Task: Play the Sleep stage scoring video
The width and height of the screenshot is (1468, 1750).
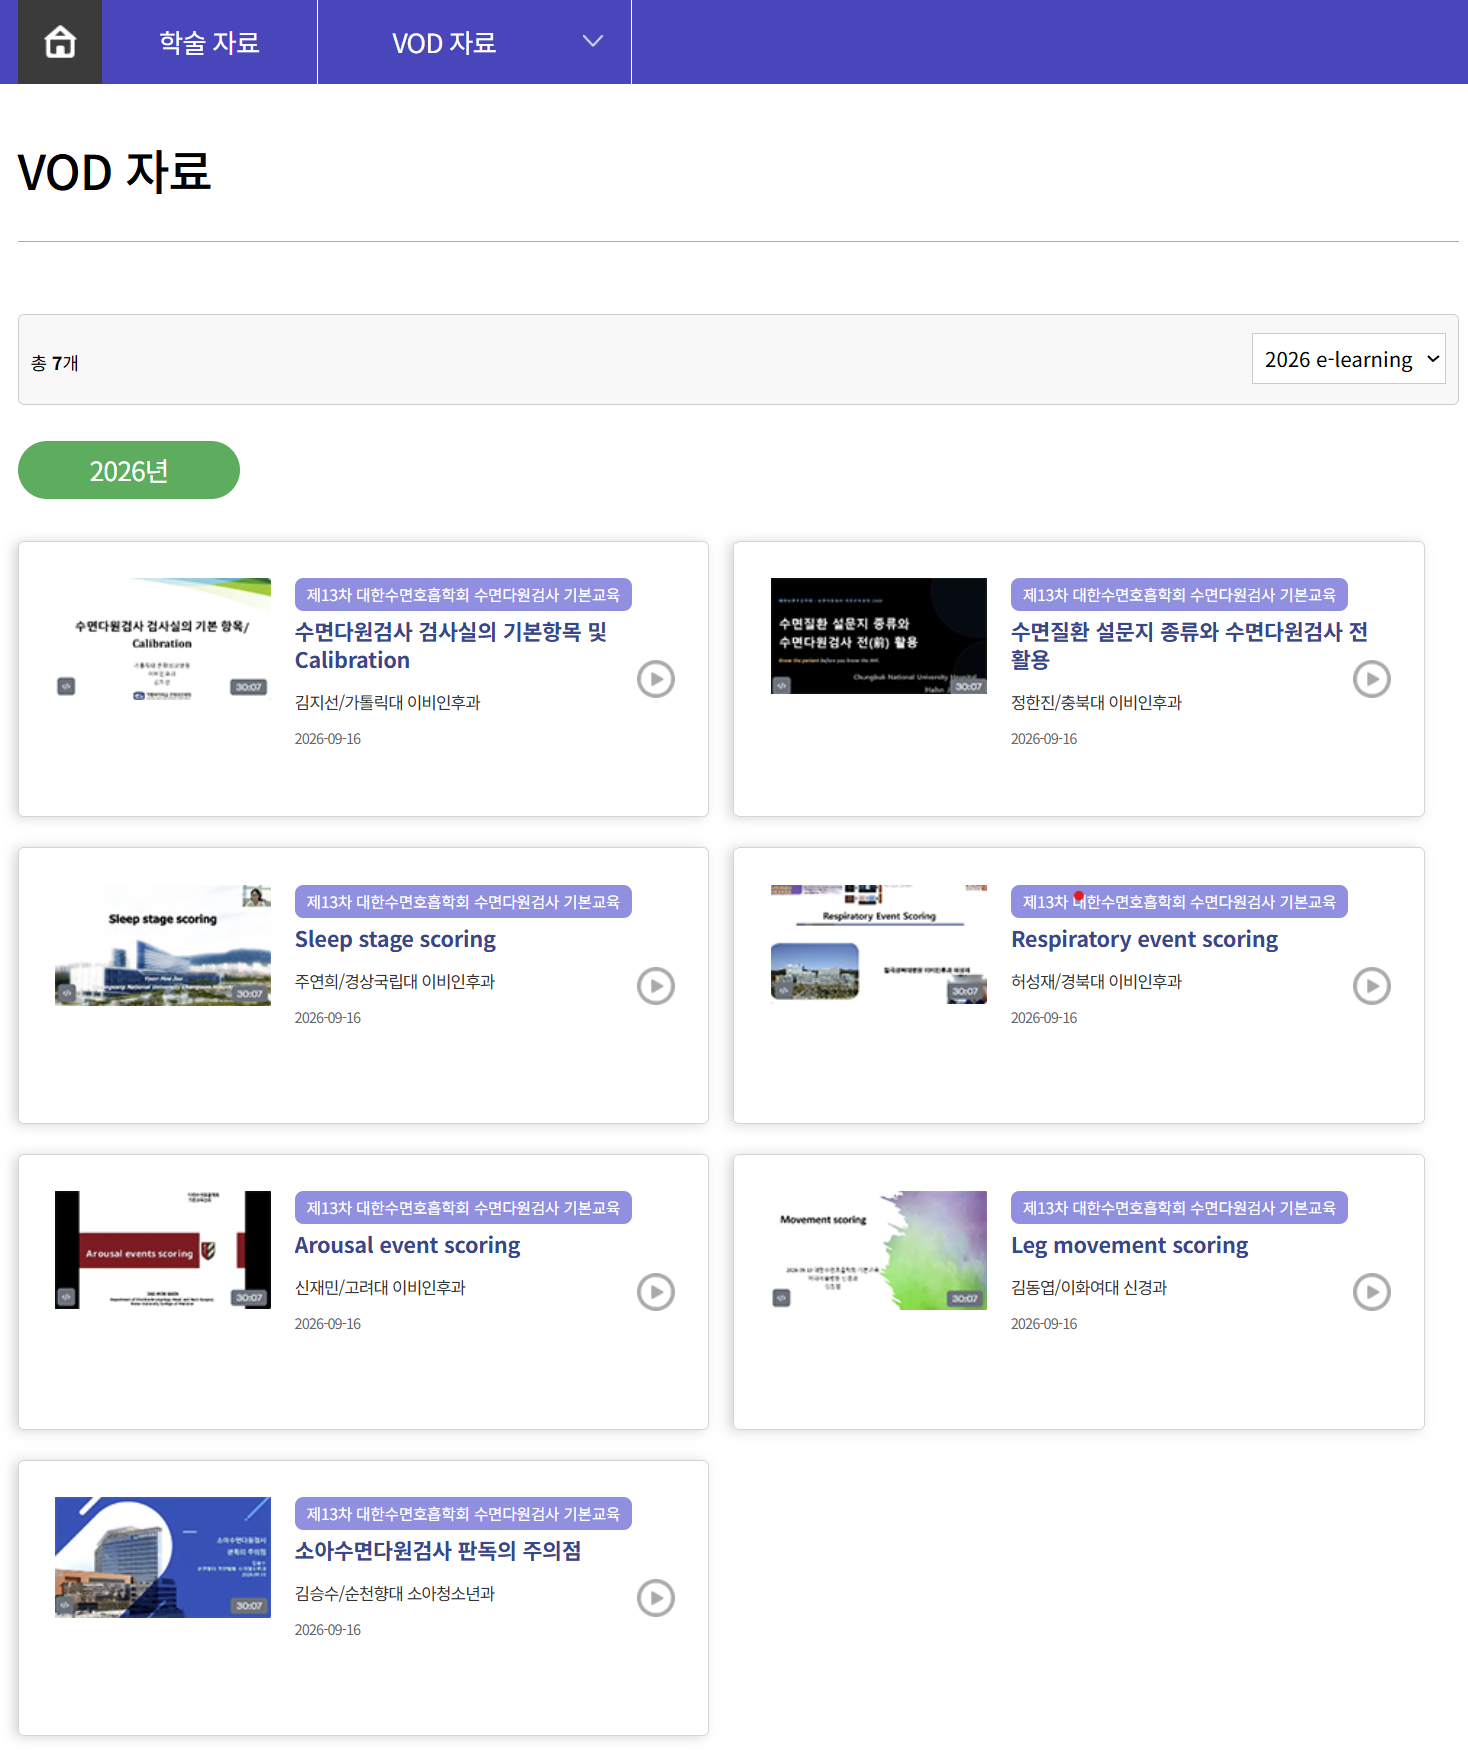Action: pyautogui.click(x=656, y=986)
